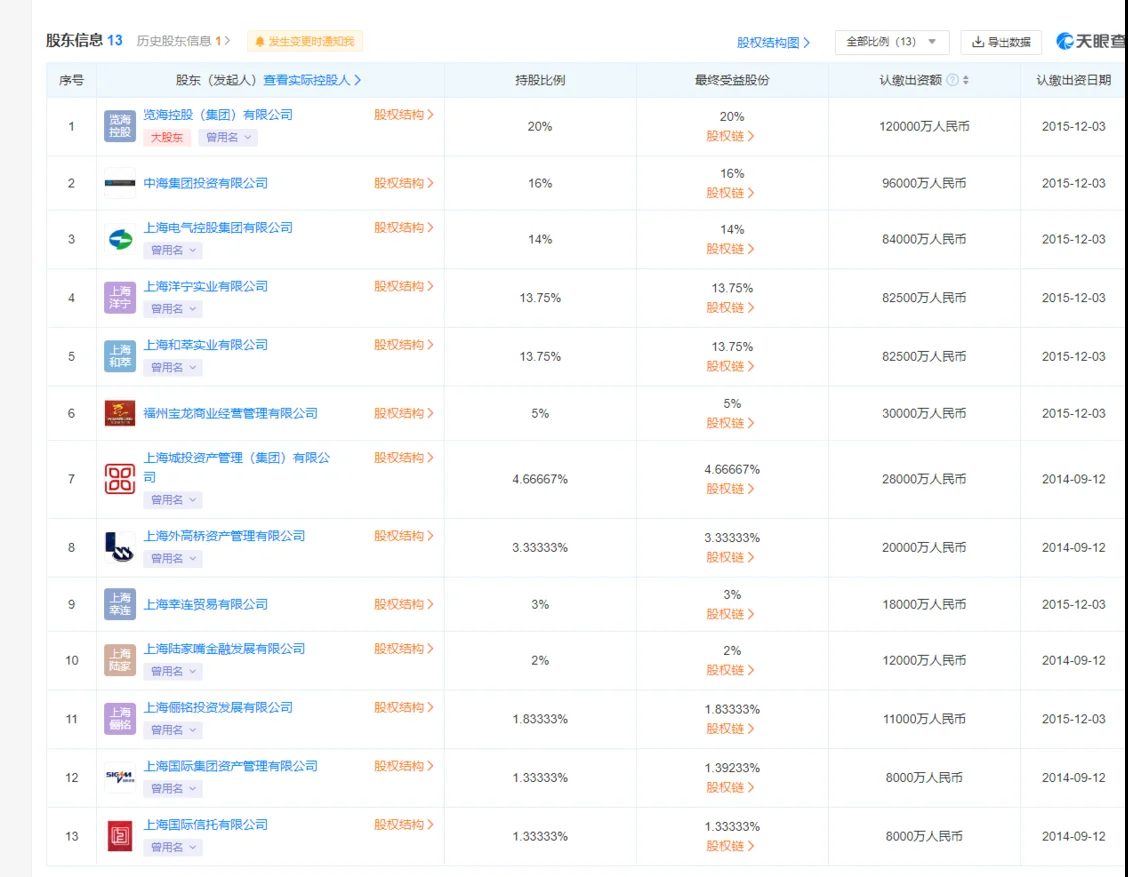This screenshot has width=1128, height=877.
Task: Expand 曾用名 under 上海国际信托有限公司
Action: (x=173, y=847)
